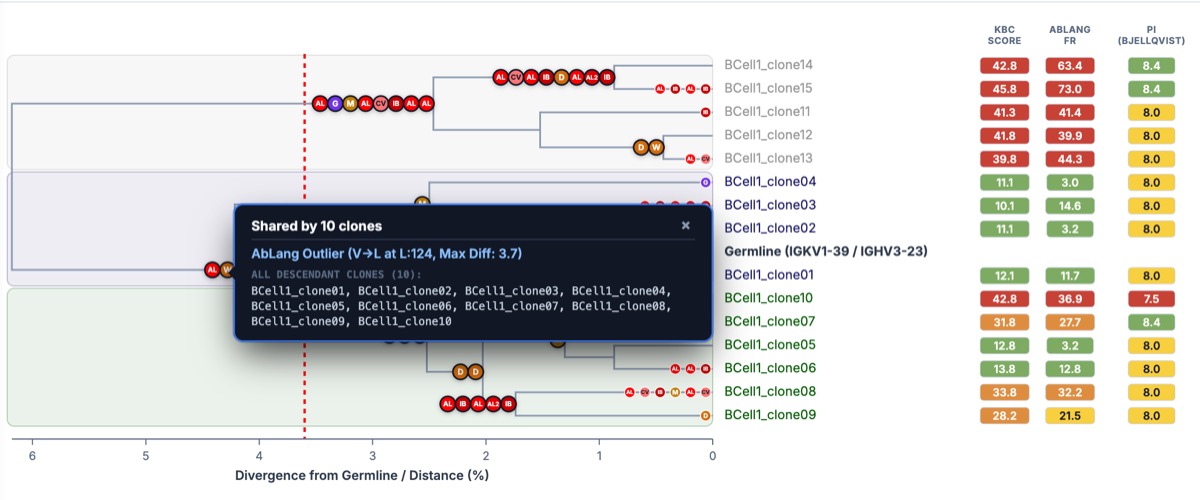
Task: Click AbLang FR value 21.5 for clone09
Action: pos(1071,415)
